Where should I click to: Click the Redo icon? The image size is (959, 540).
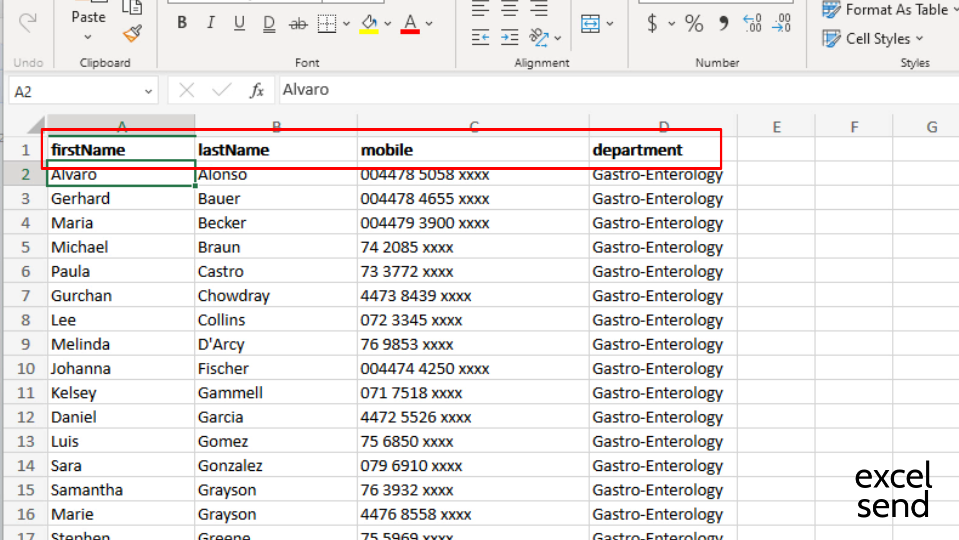[28, 23]
